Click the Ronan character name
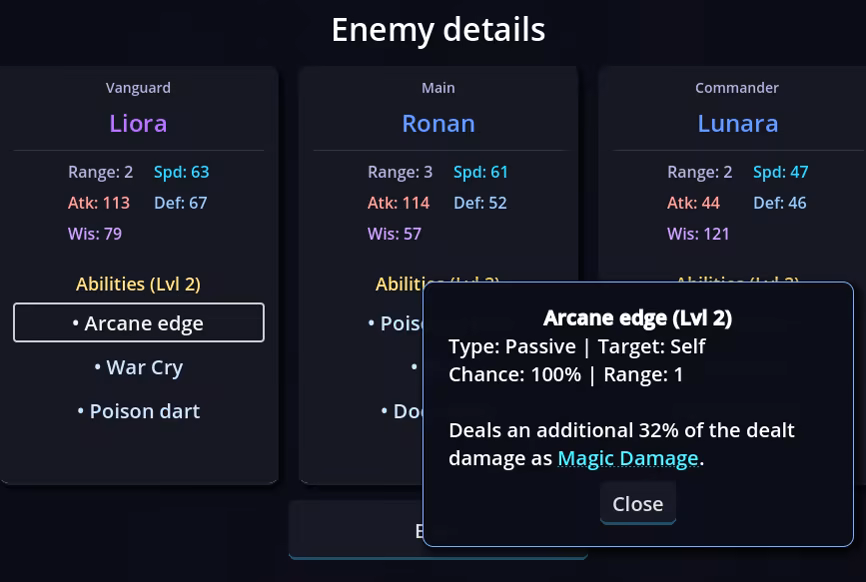The image size is (866, 582). click(439, 123)
